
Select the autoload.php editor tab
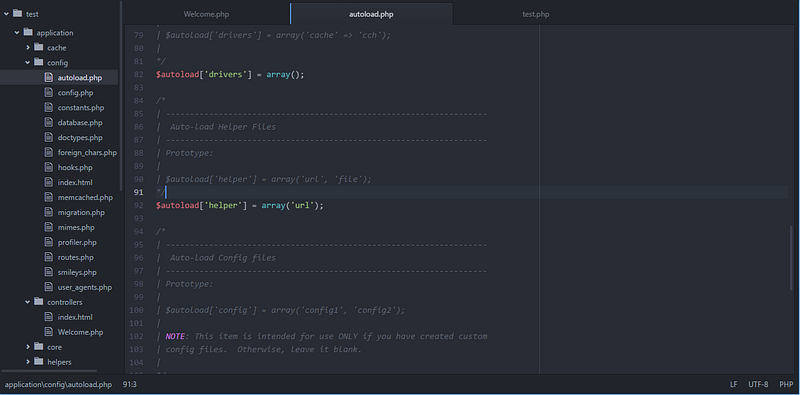(x=371, y=14)
